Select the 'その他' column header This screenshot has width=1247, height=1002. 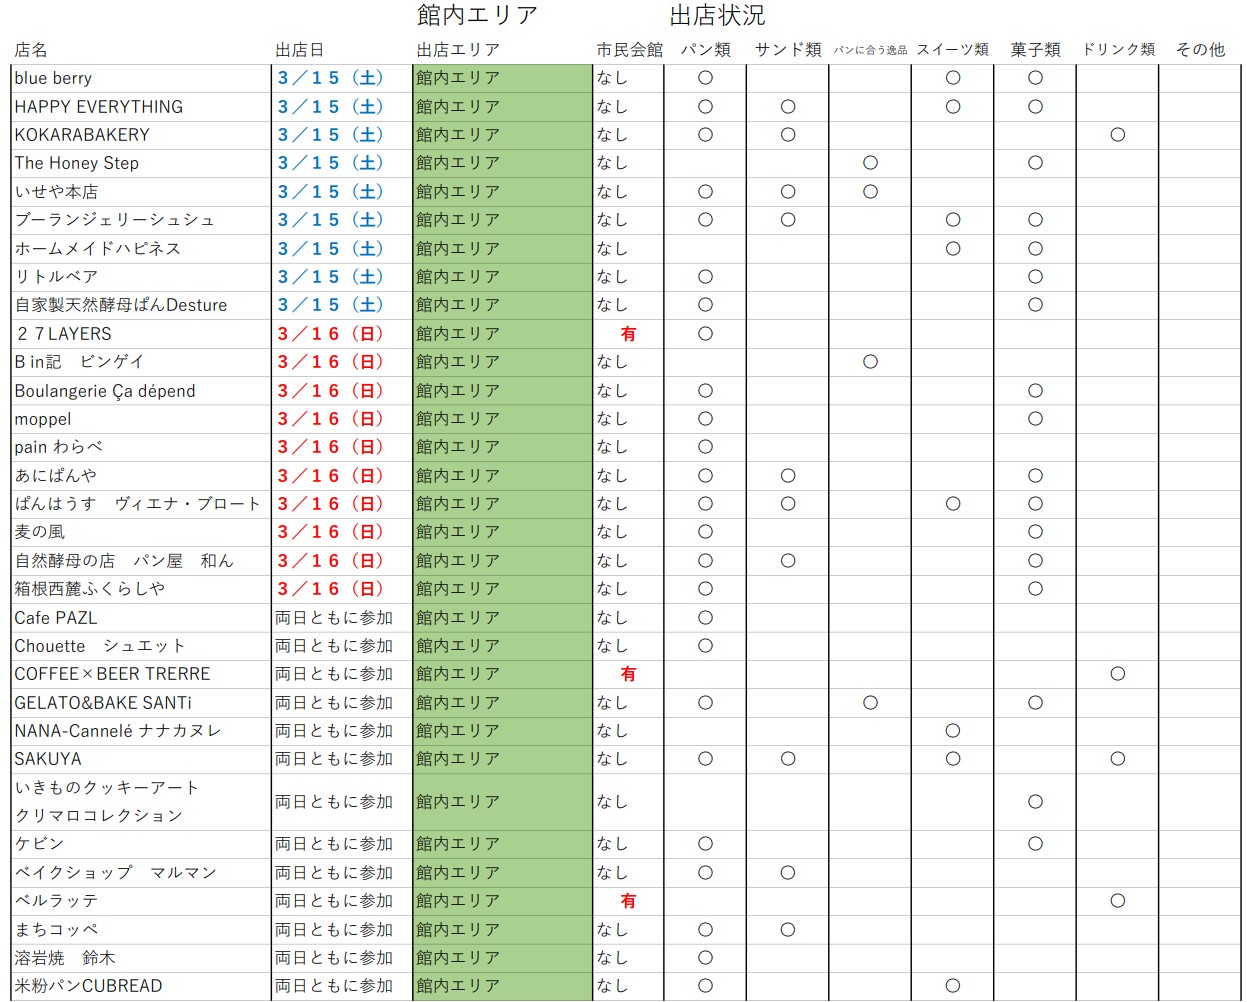pos(1200,50)
